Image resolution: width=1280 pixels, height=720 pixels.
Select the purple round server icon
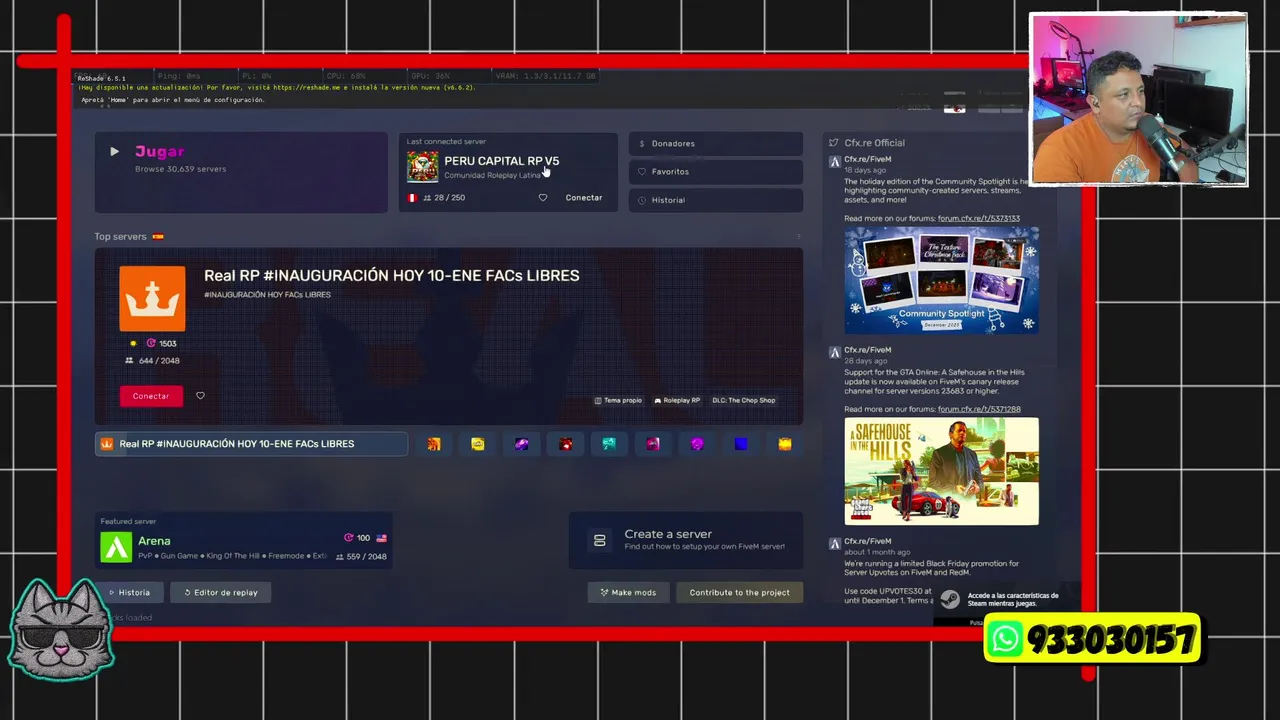(x=697, y=444)
